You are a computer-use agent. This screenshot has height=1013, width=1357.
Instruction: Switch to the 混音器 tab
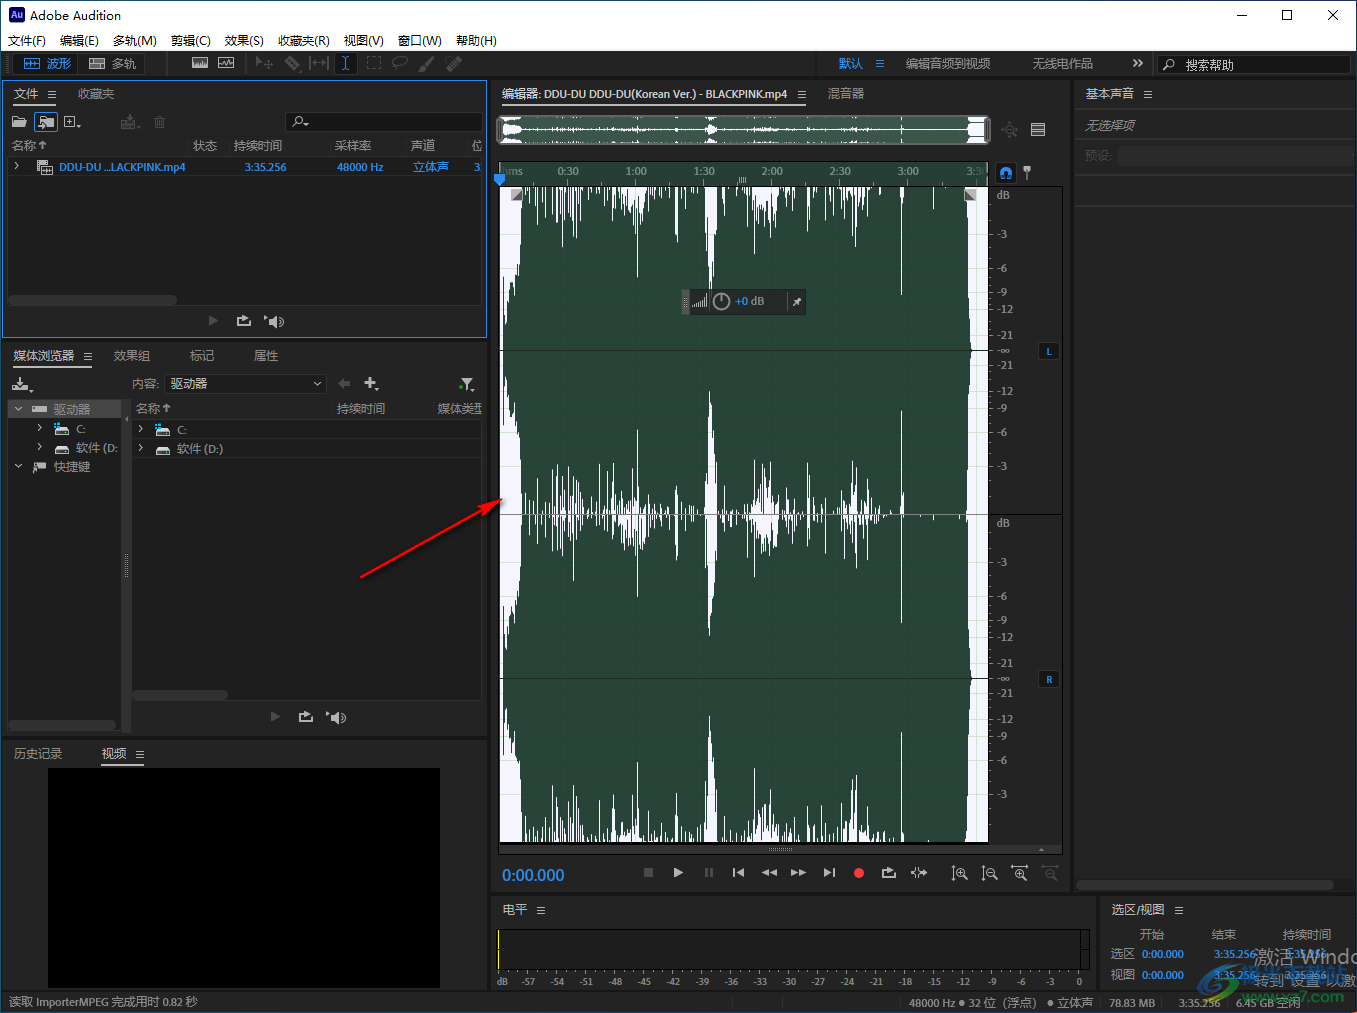coord(846,94)
